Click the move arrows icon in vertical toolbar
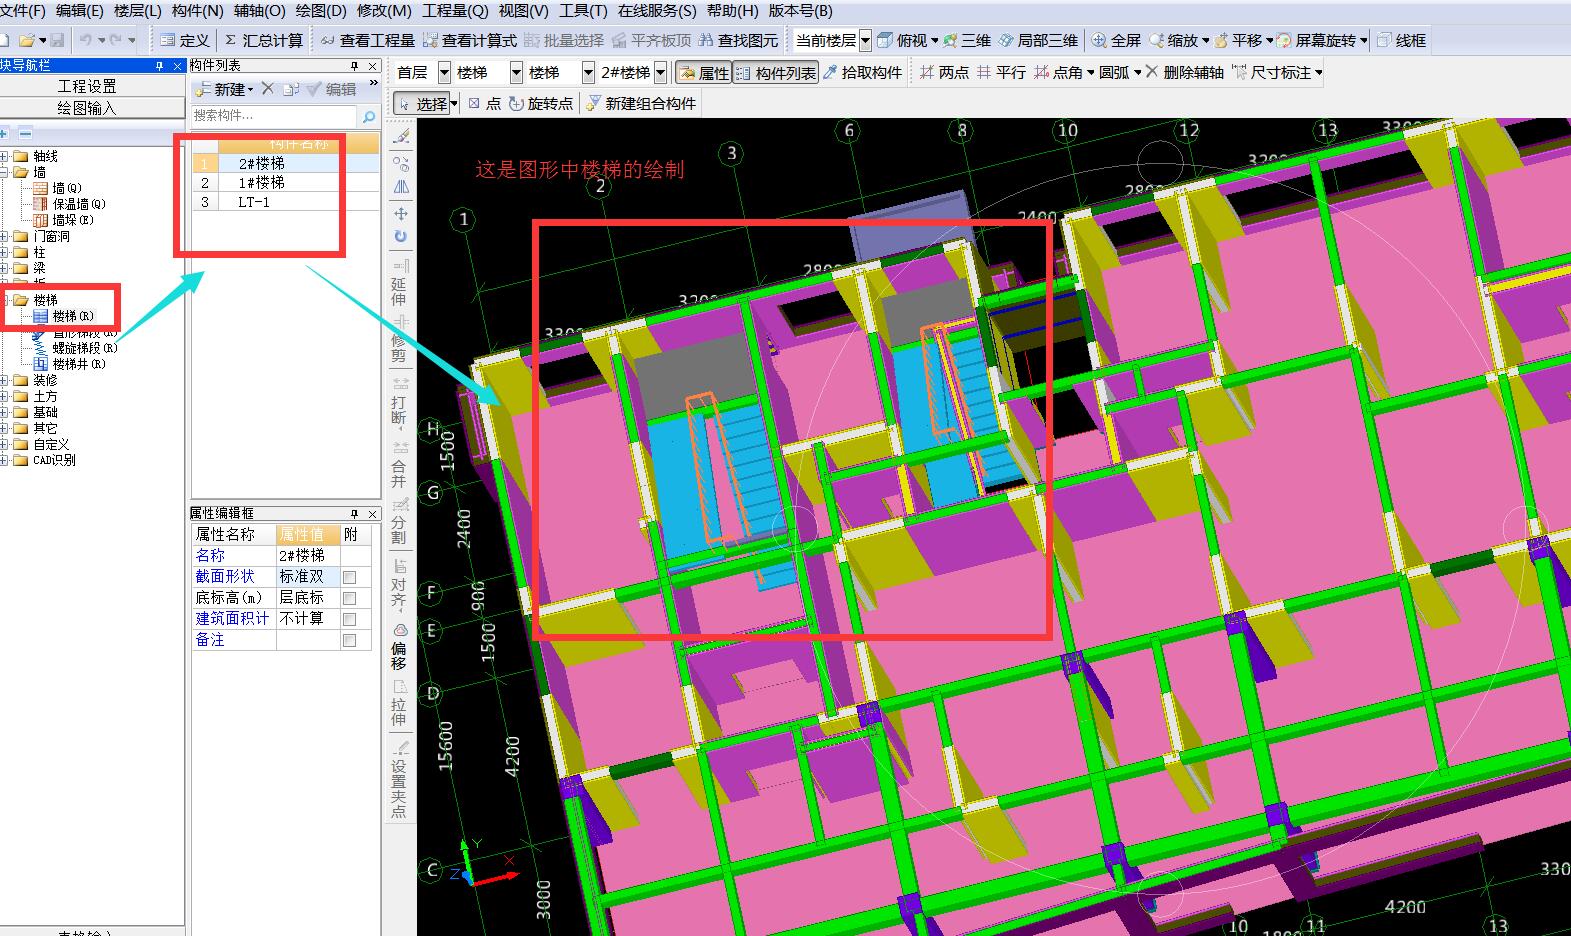1571x936 pixels. pos(400,213)
